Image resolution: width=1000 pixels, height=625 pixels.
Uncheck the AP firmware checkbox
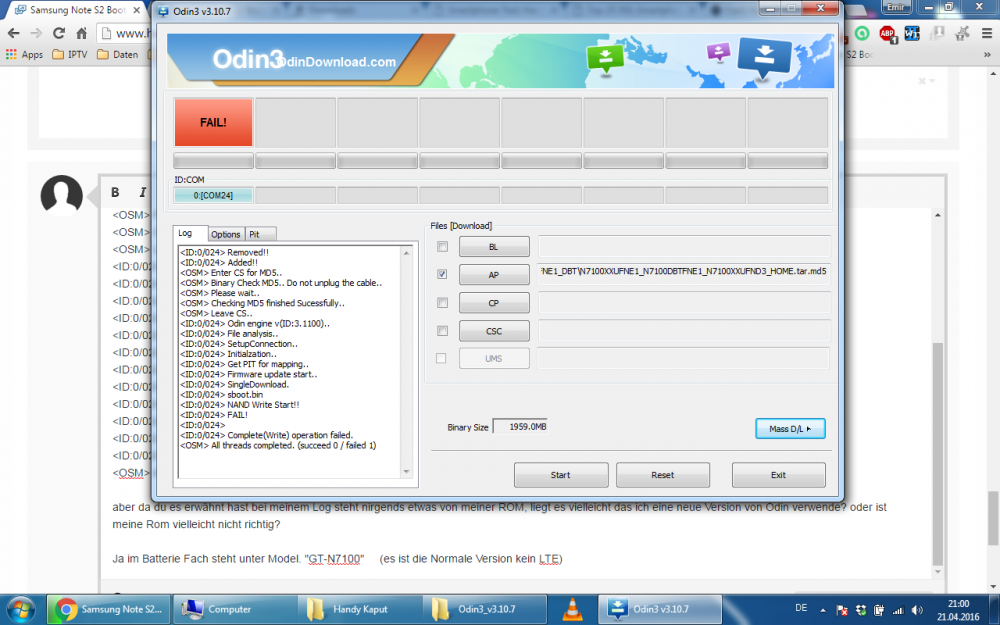click(x=441, y=275)
